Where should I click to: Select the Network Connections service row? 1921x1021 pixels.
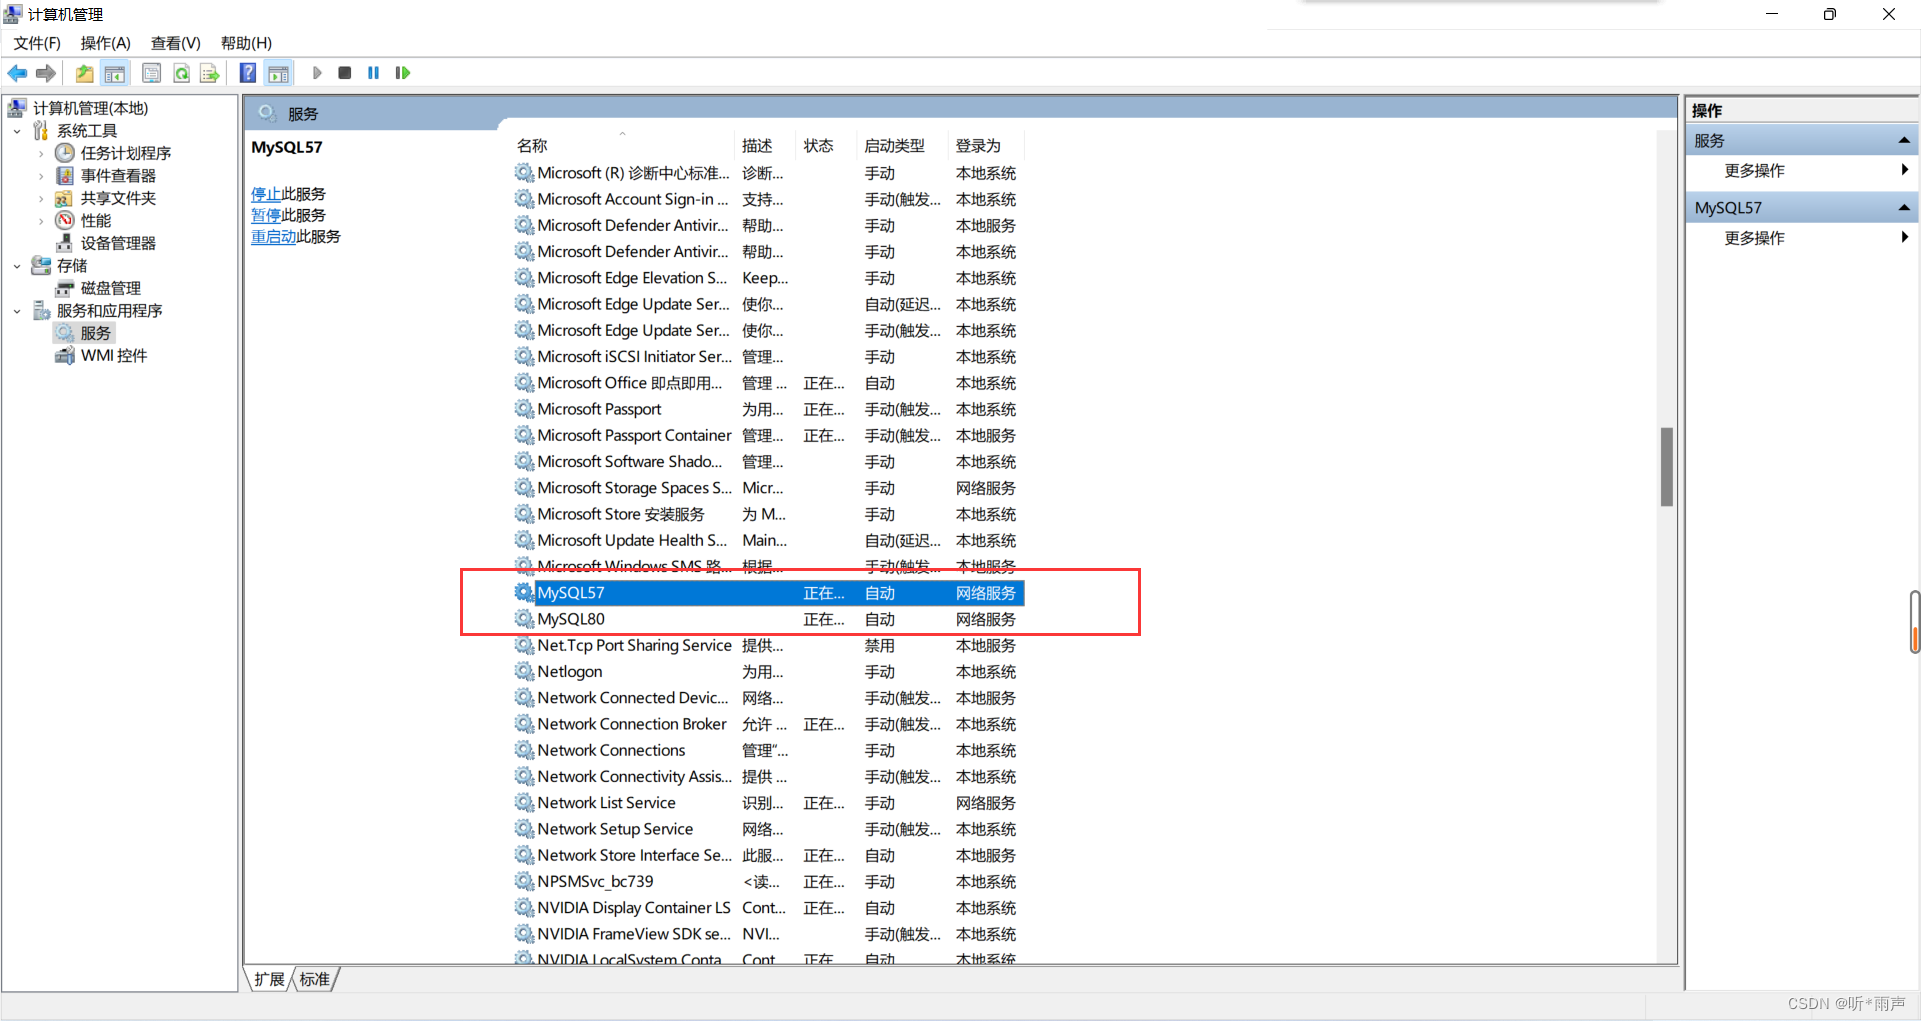(x=768, y=751)
